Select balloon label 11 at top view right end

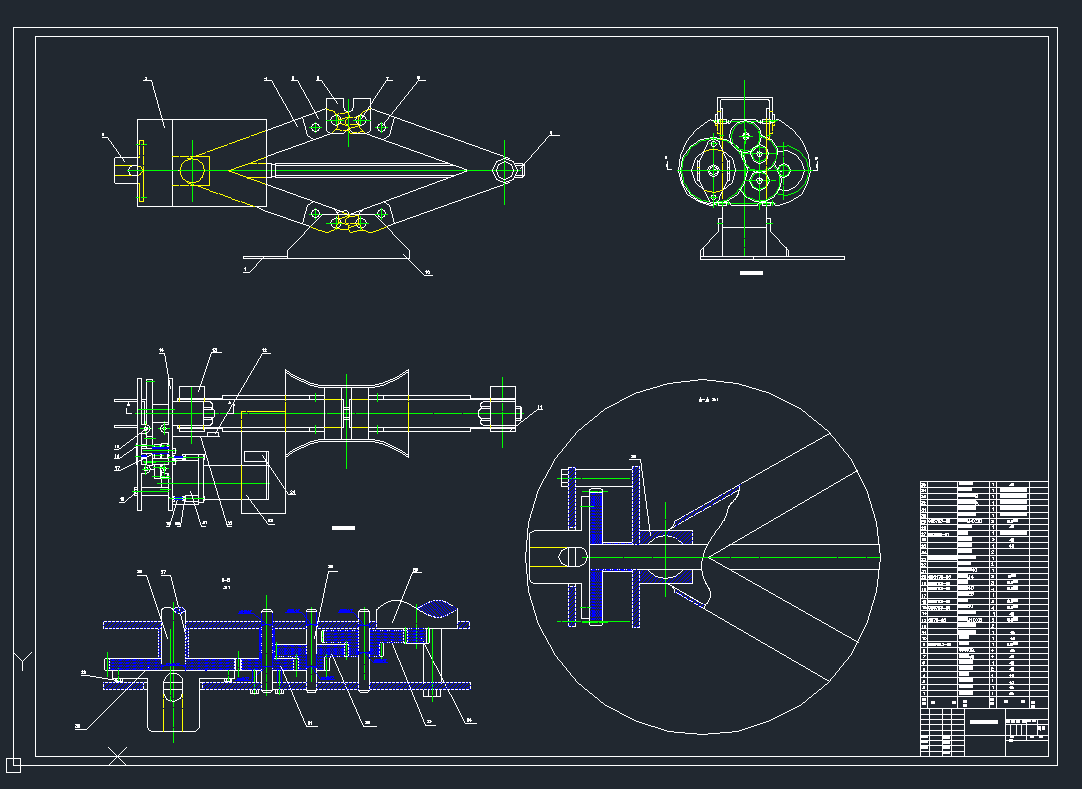click(x=539, y=408)
